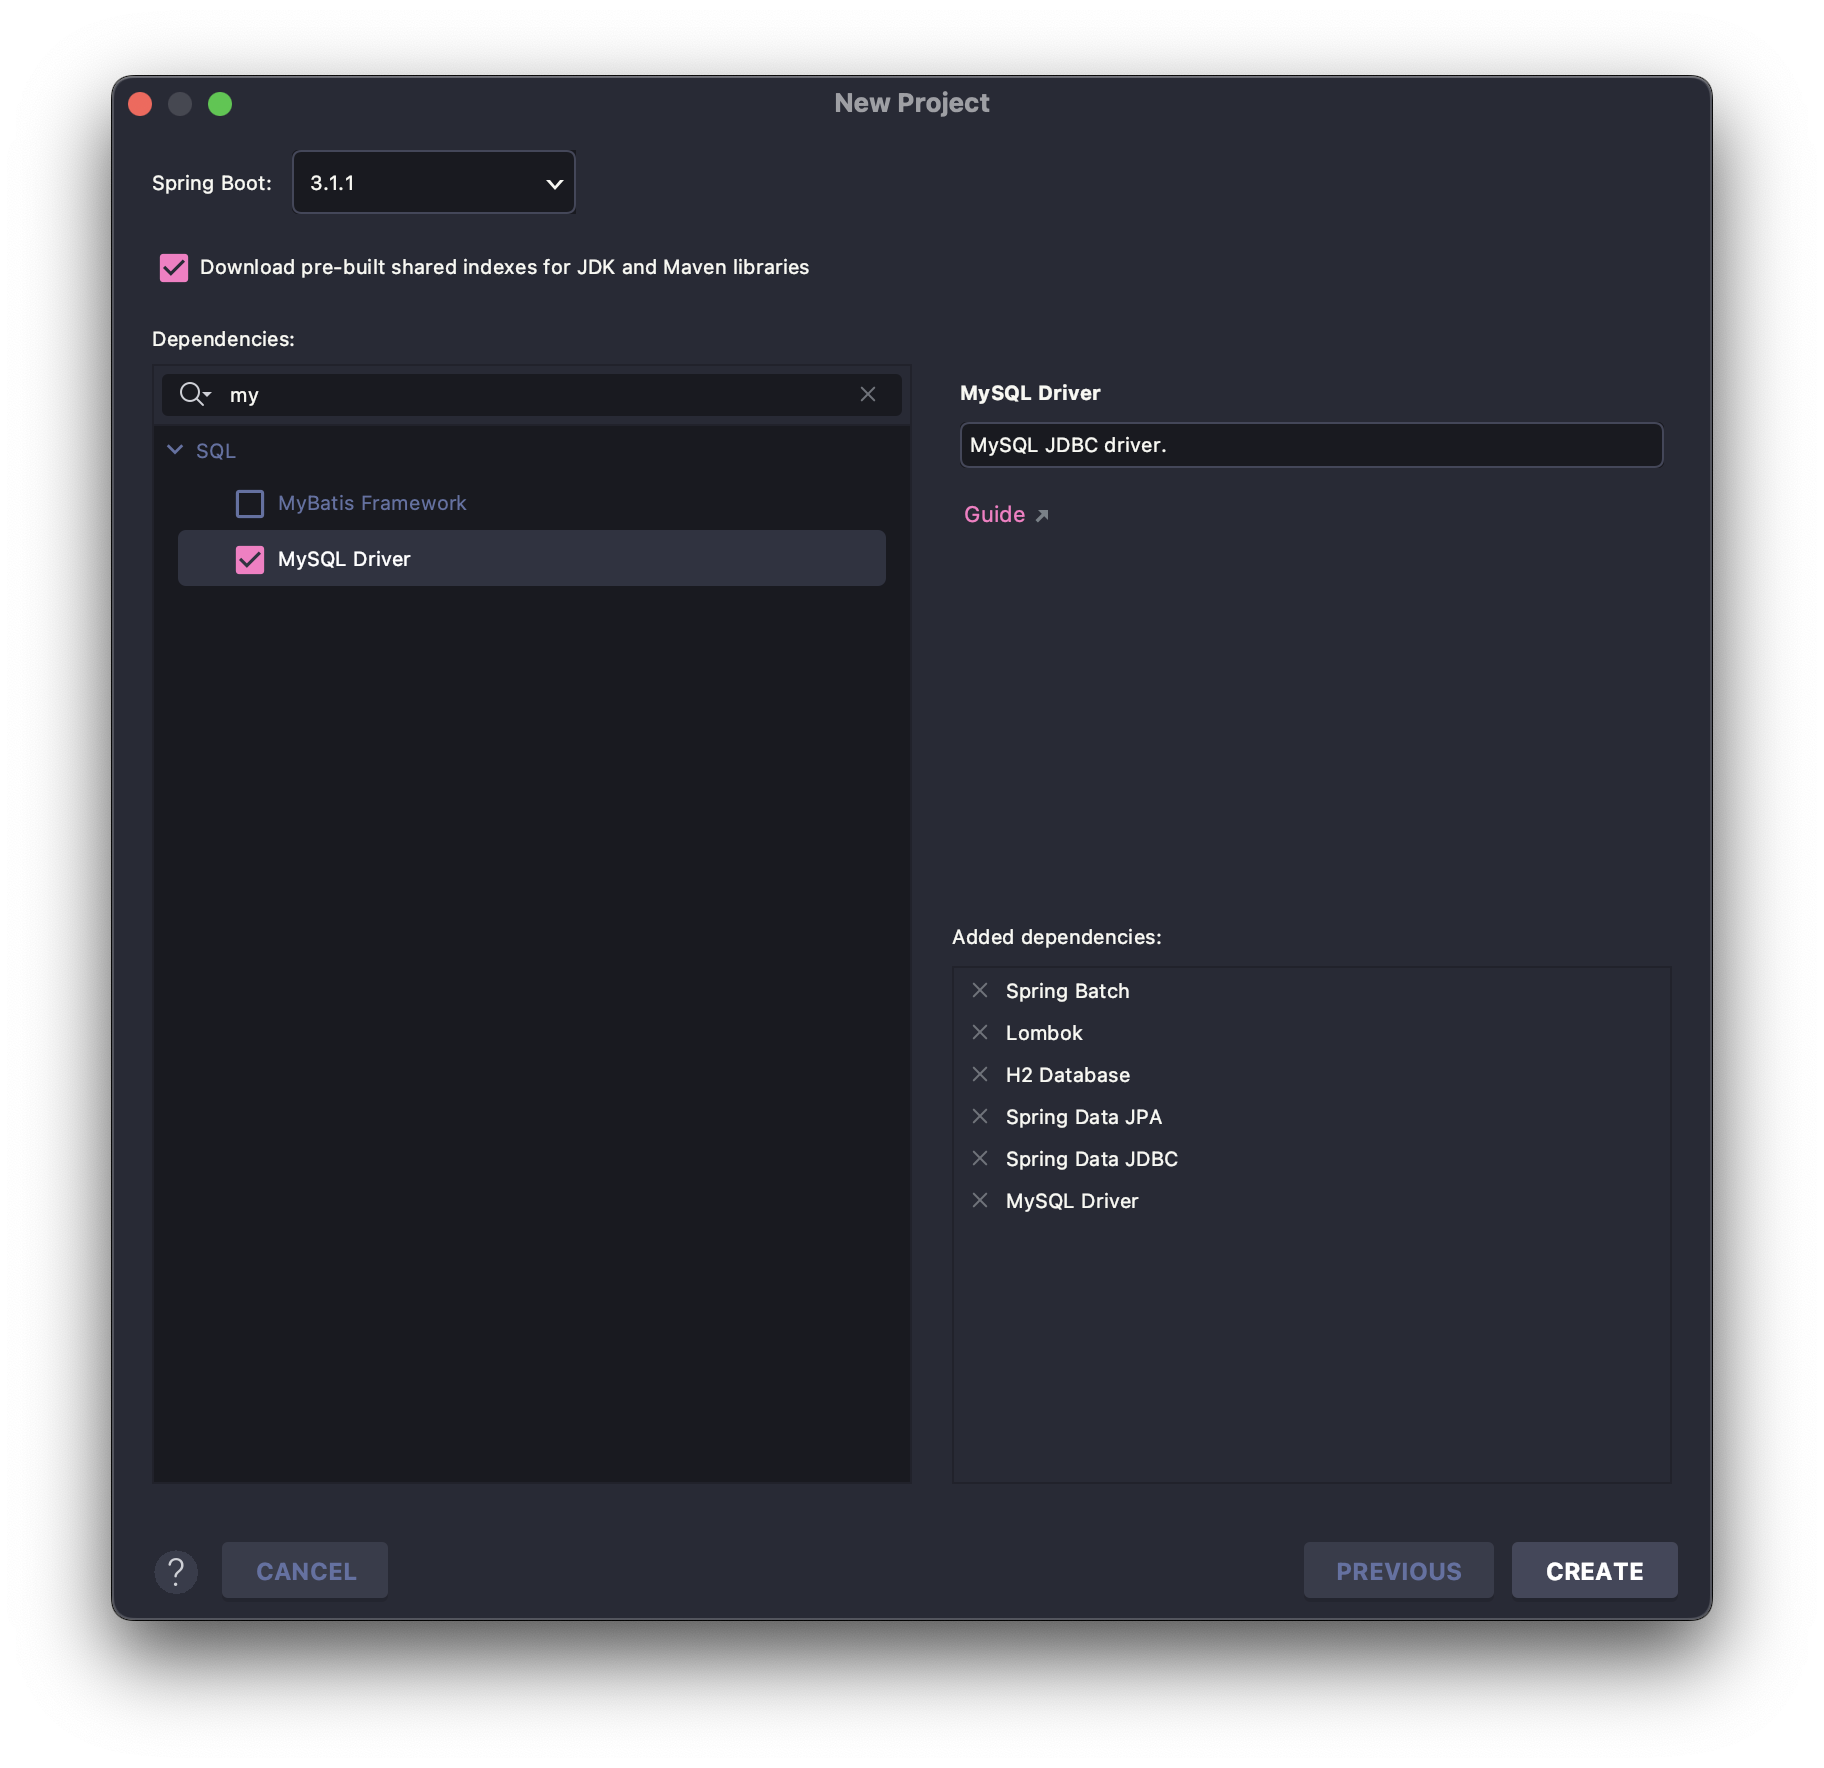Screen dimensions: 1824x1768
Task: Select MySQL Driver tree item
Action: pos(532,558)
